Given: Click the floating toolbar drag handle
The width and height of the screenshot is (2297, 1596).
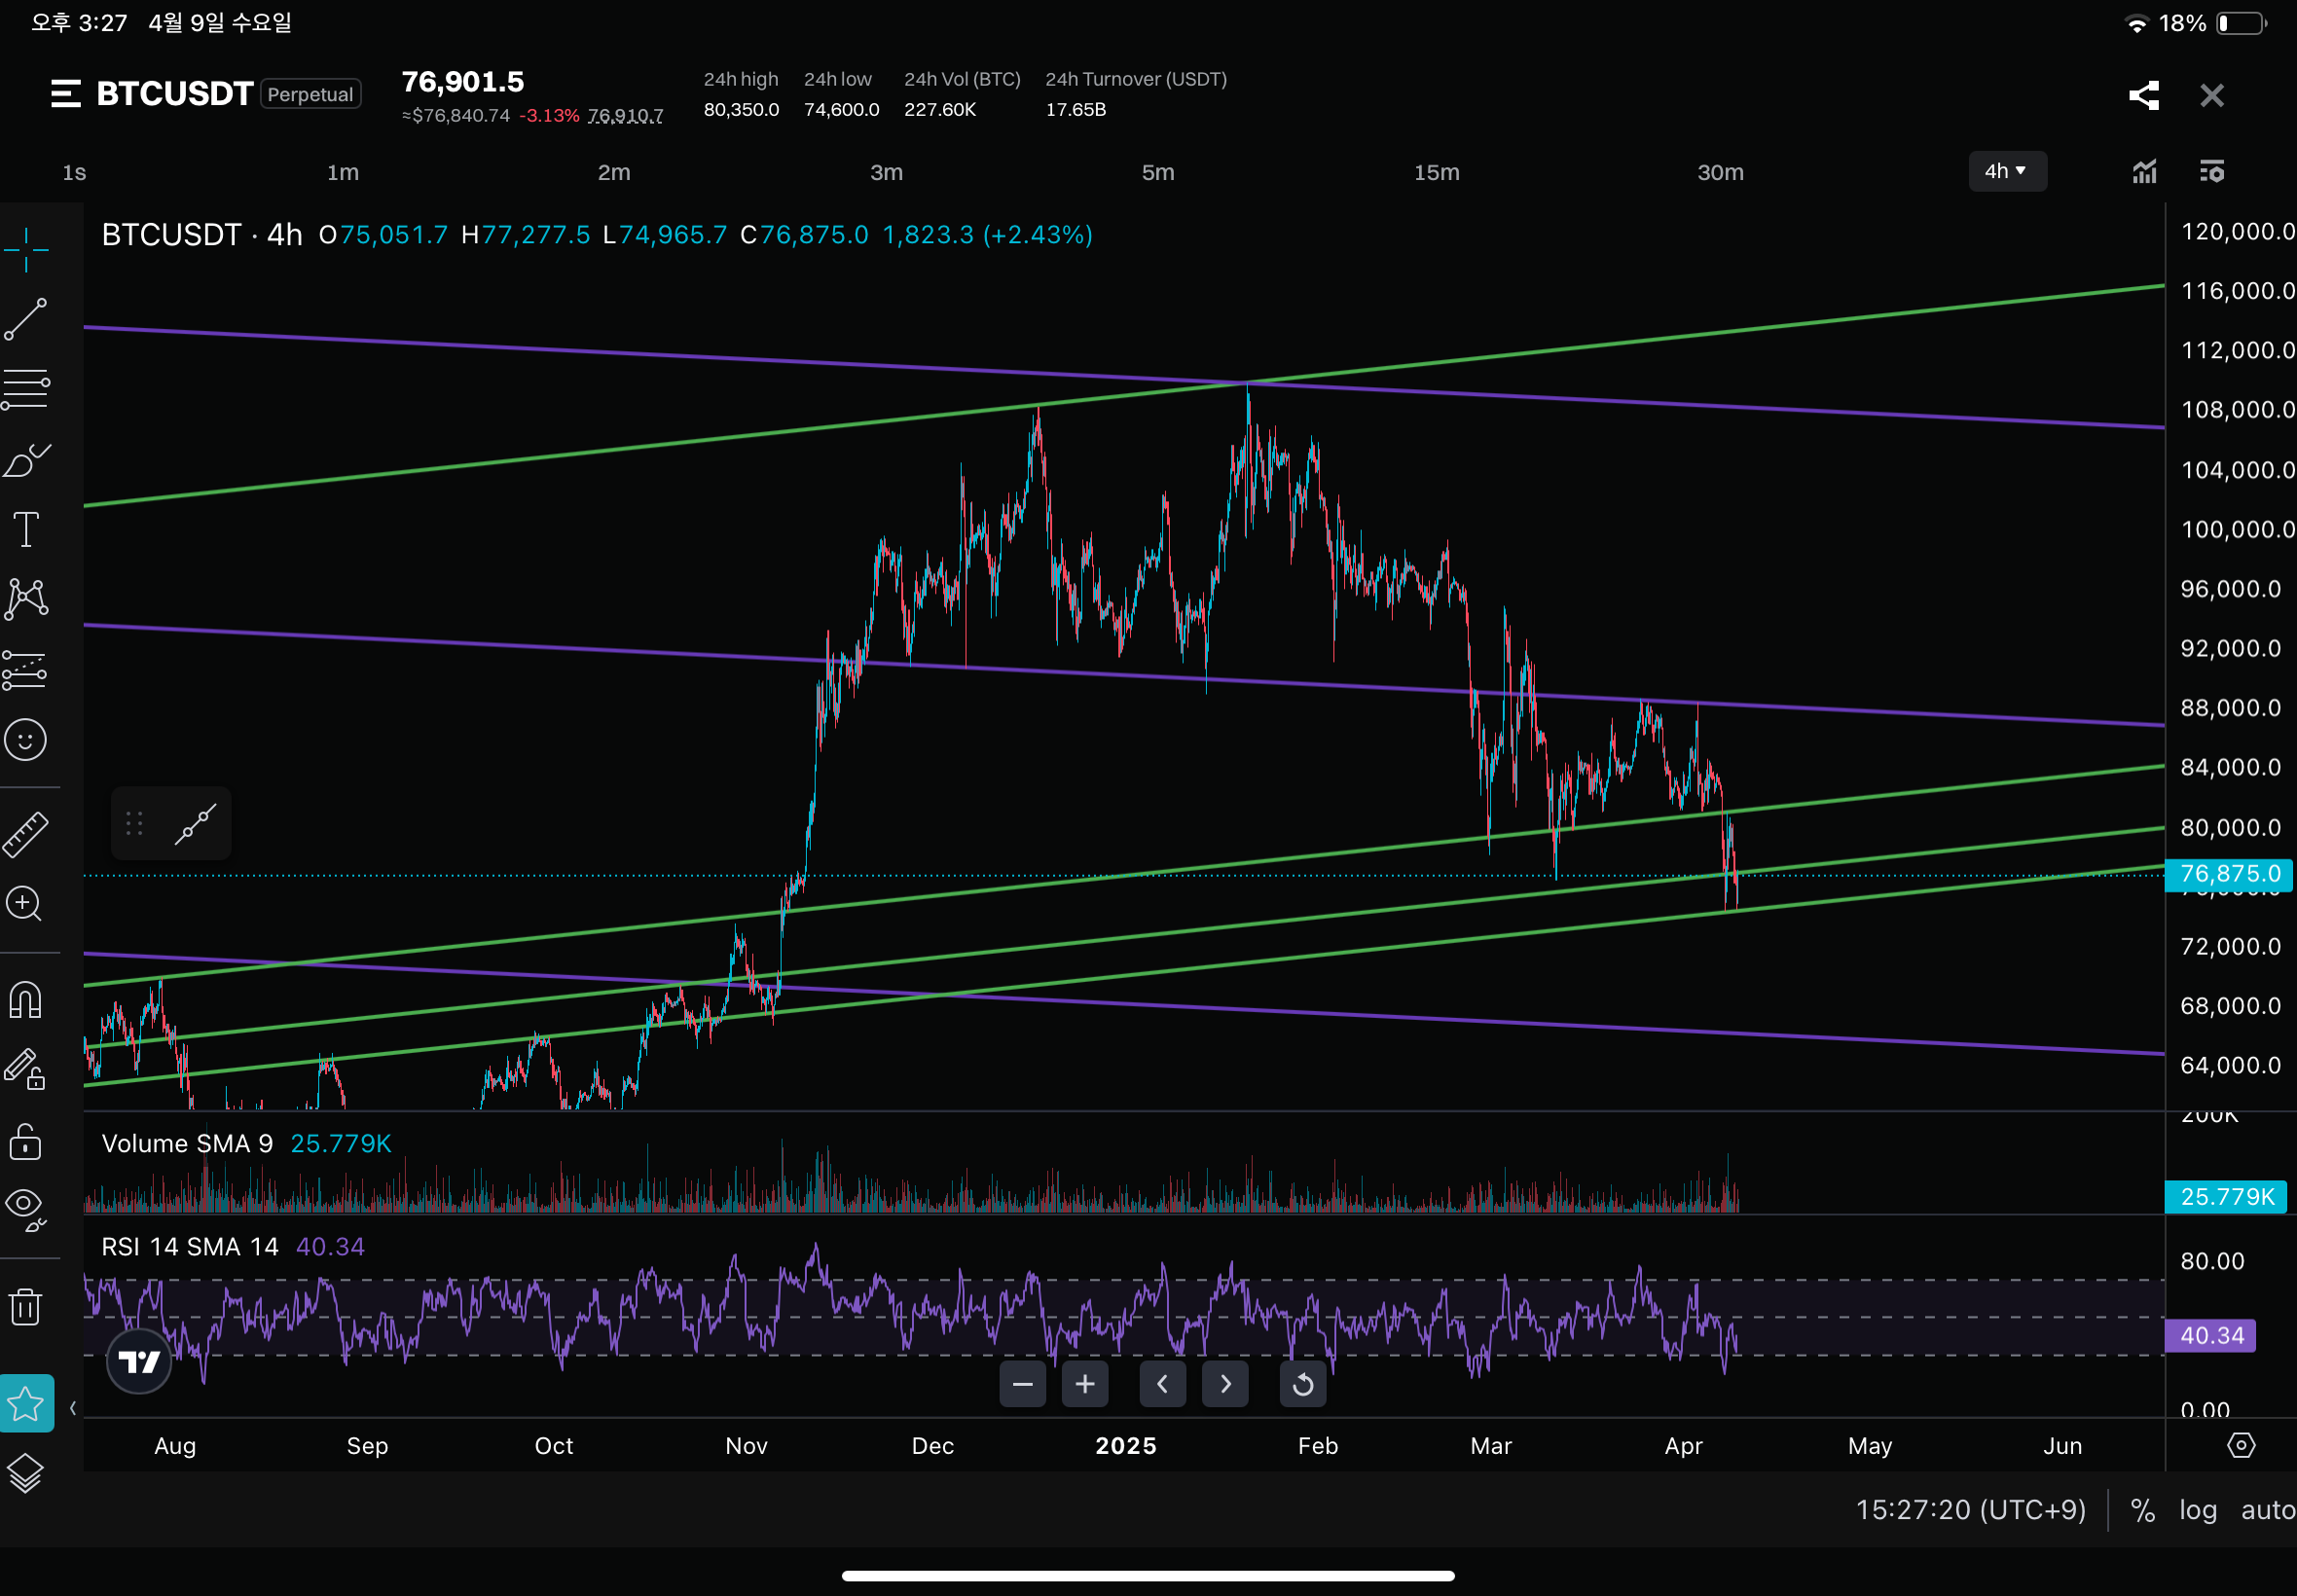Looking at the screenshot, I should (135, 824).
